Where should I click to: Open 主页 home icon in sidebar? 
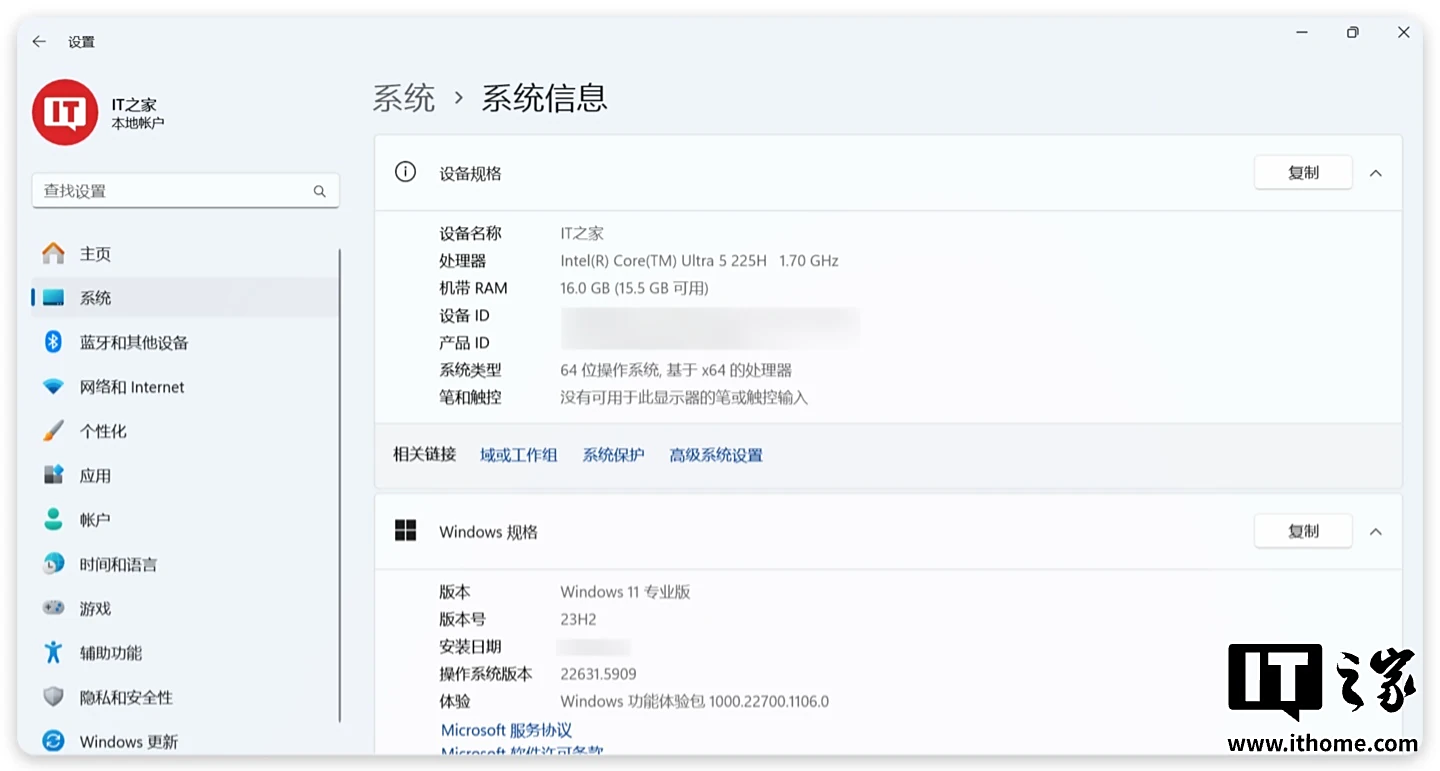[x=54, y=254]
